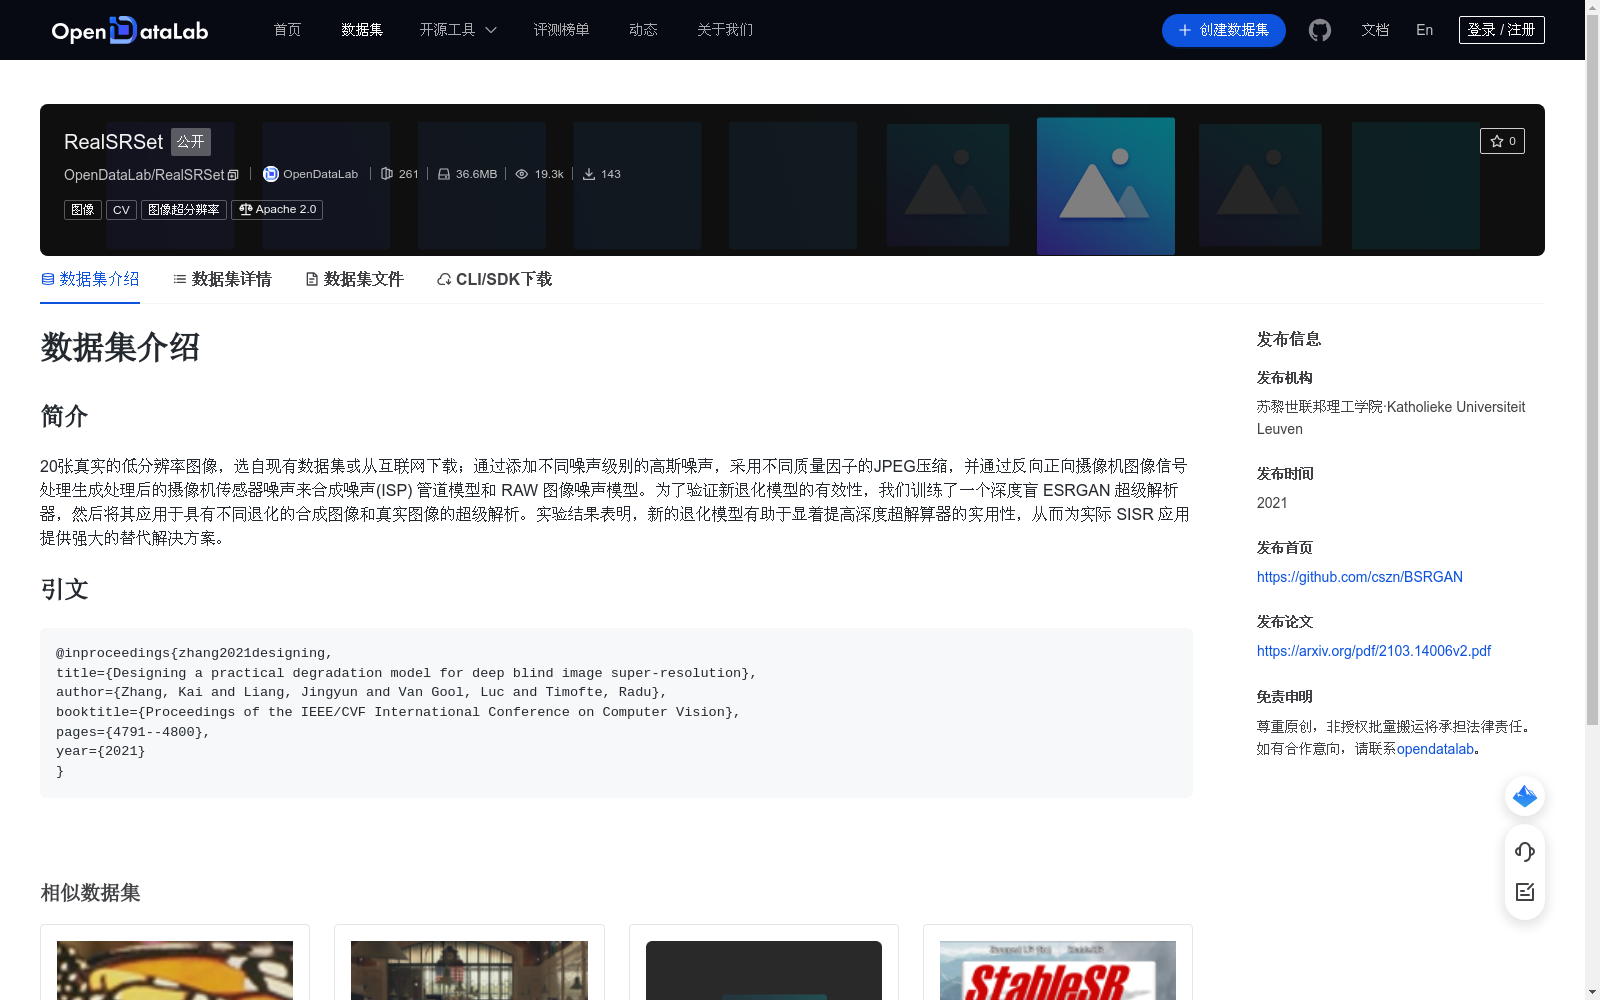This screenshot has width=1600, height=1000.
Task: Open the github.com/cszn/BSRGAN link
Action: [1360, 577]
